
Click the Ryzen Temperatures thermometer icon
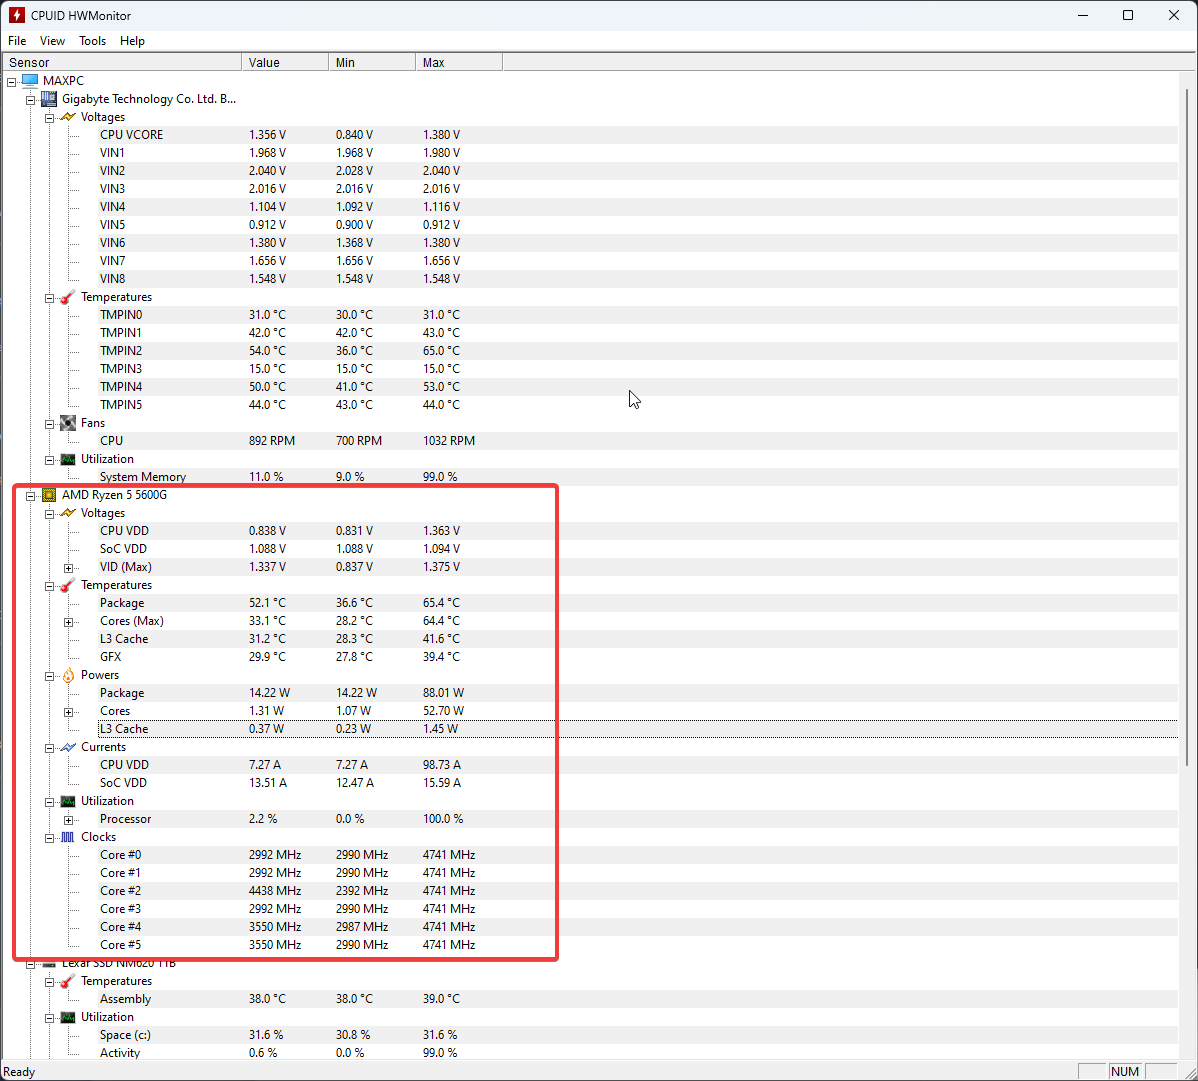click(x=68, y=585)
